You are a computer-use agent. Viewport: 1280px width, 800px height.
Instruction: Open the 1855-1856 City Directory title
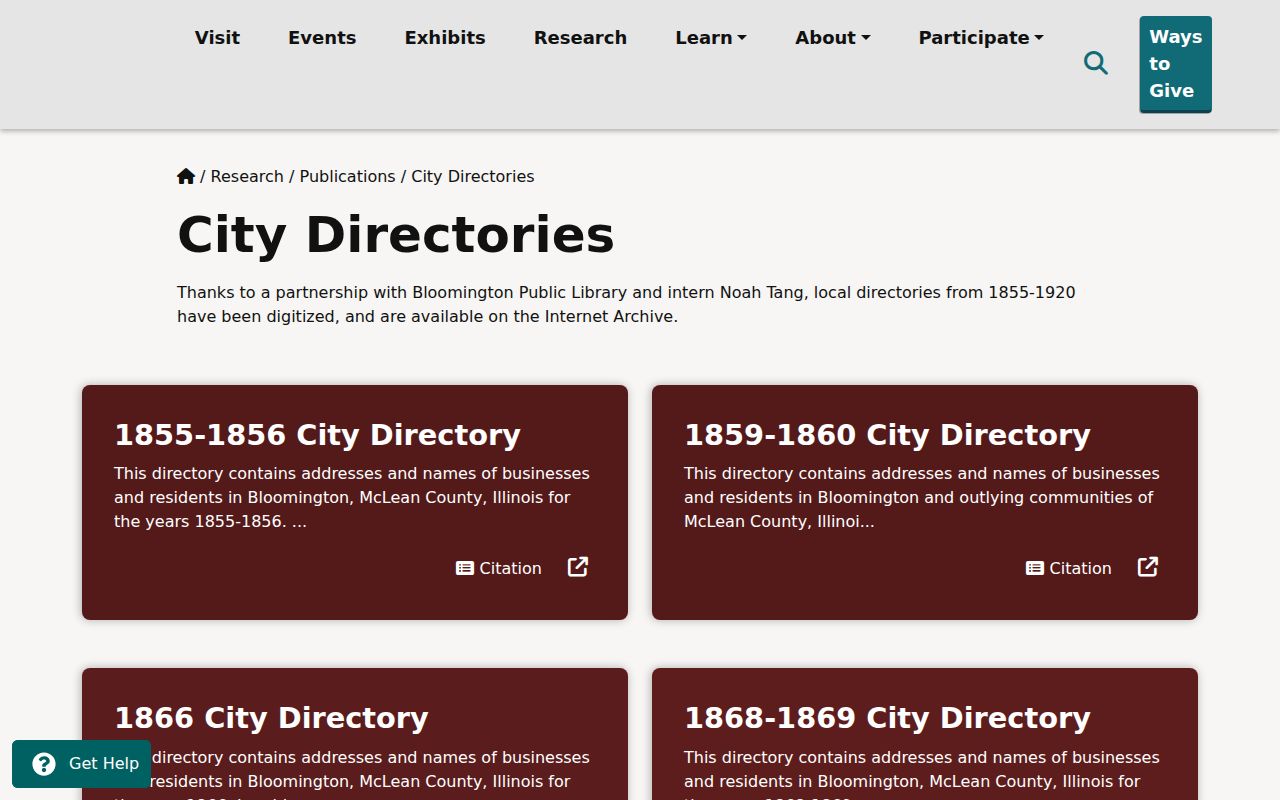pos(317,435)
